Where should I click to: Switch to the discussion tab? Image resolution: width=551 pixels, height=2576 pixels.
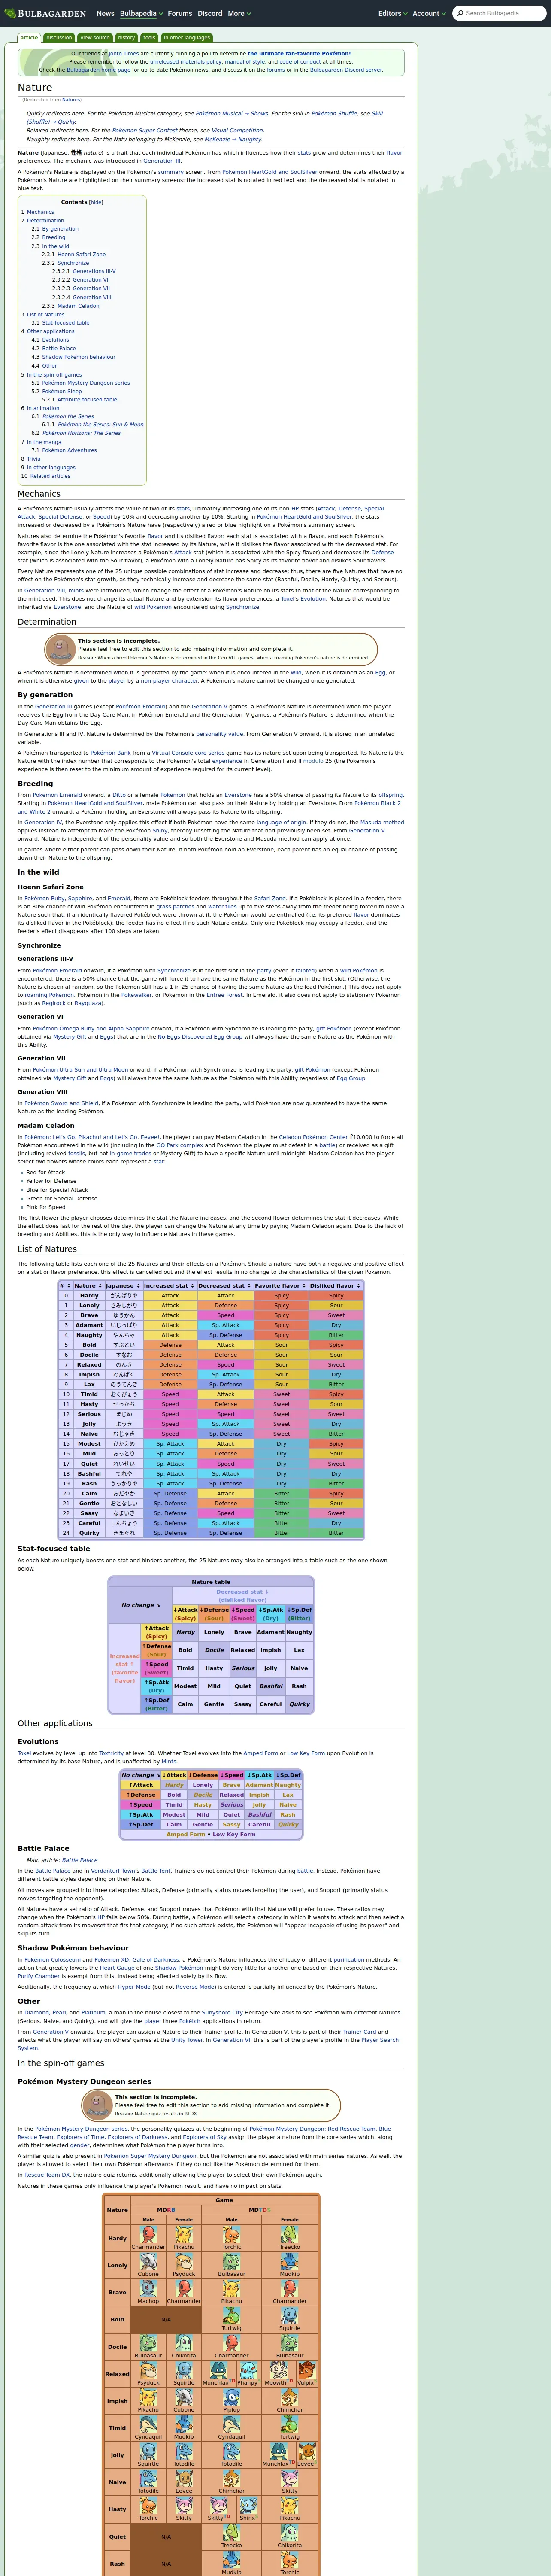click(59, 38)
